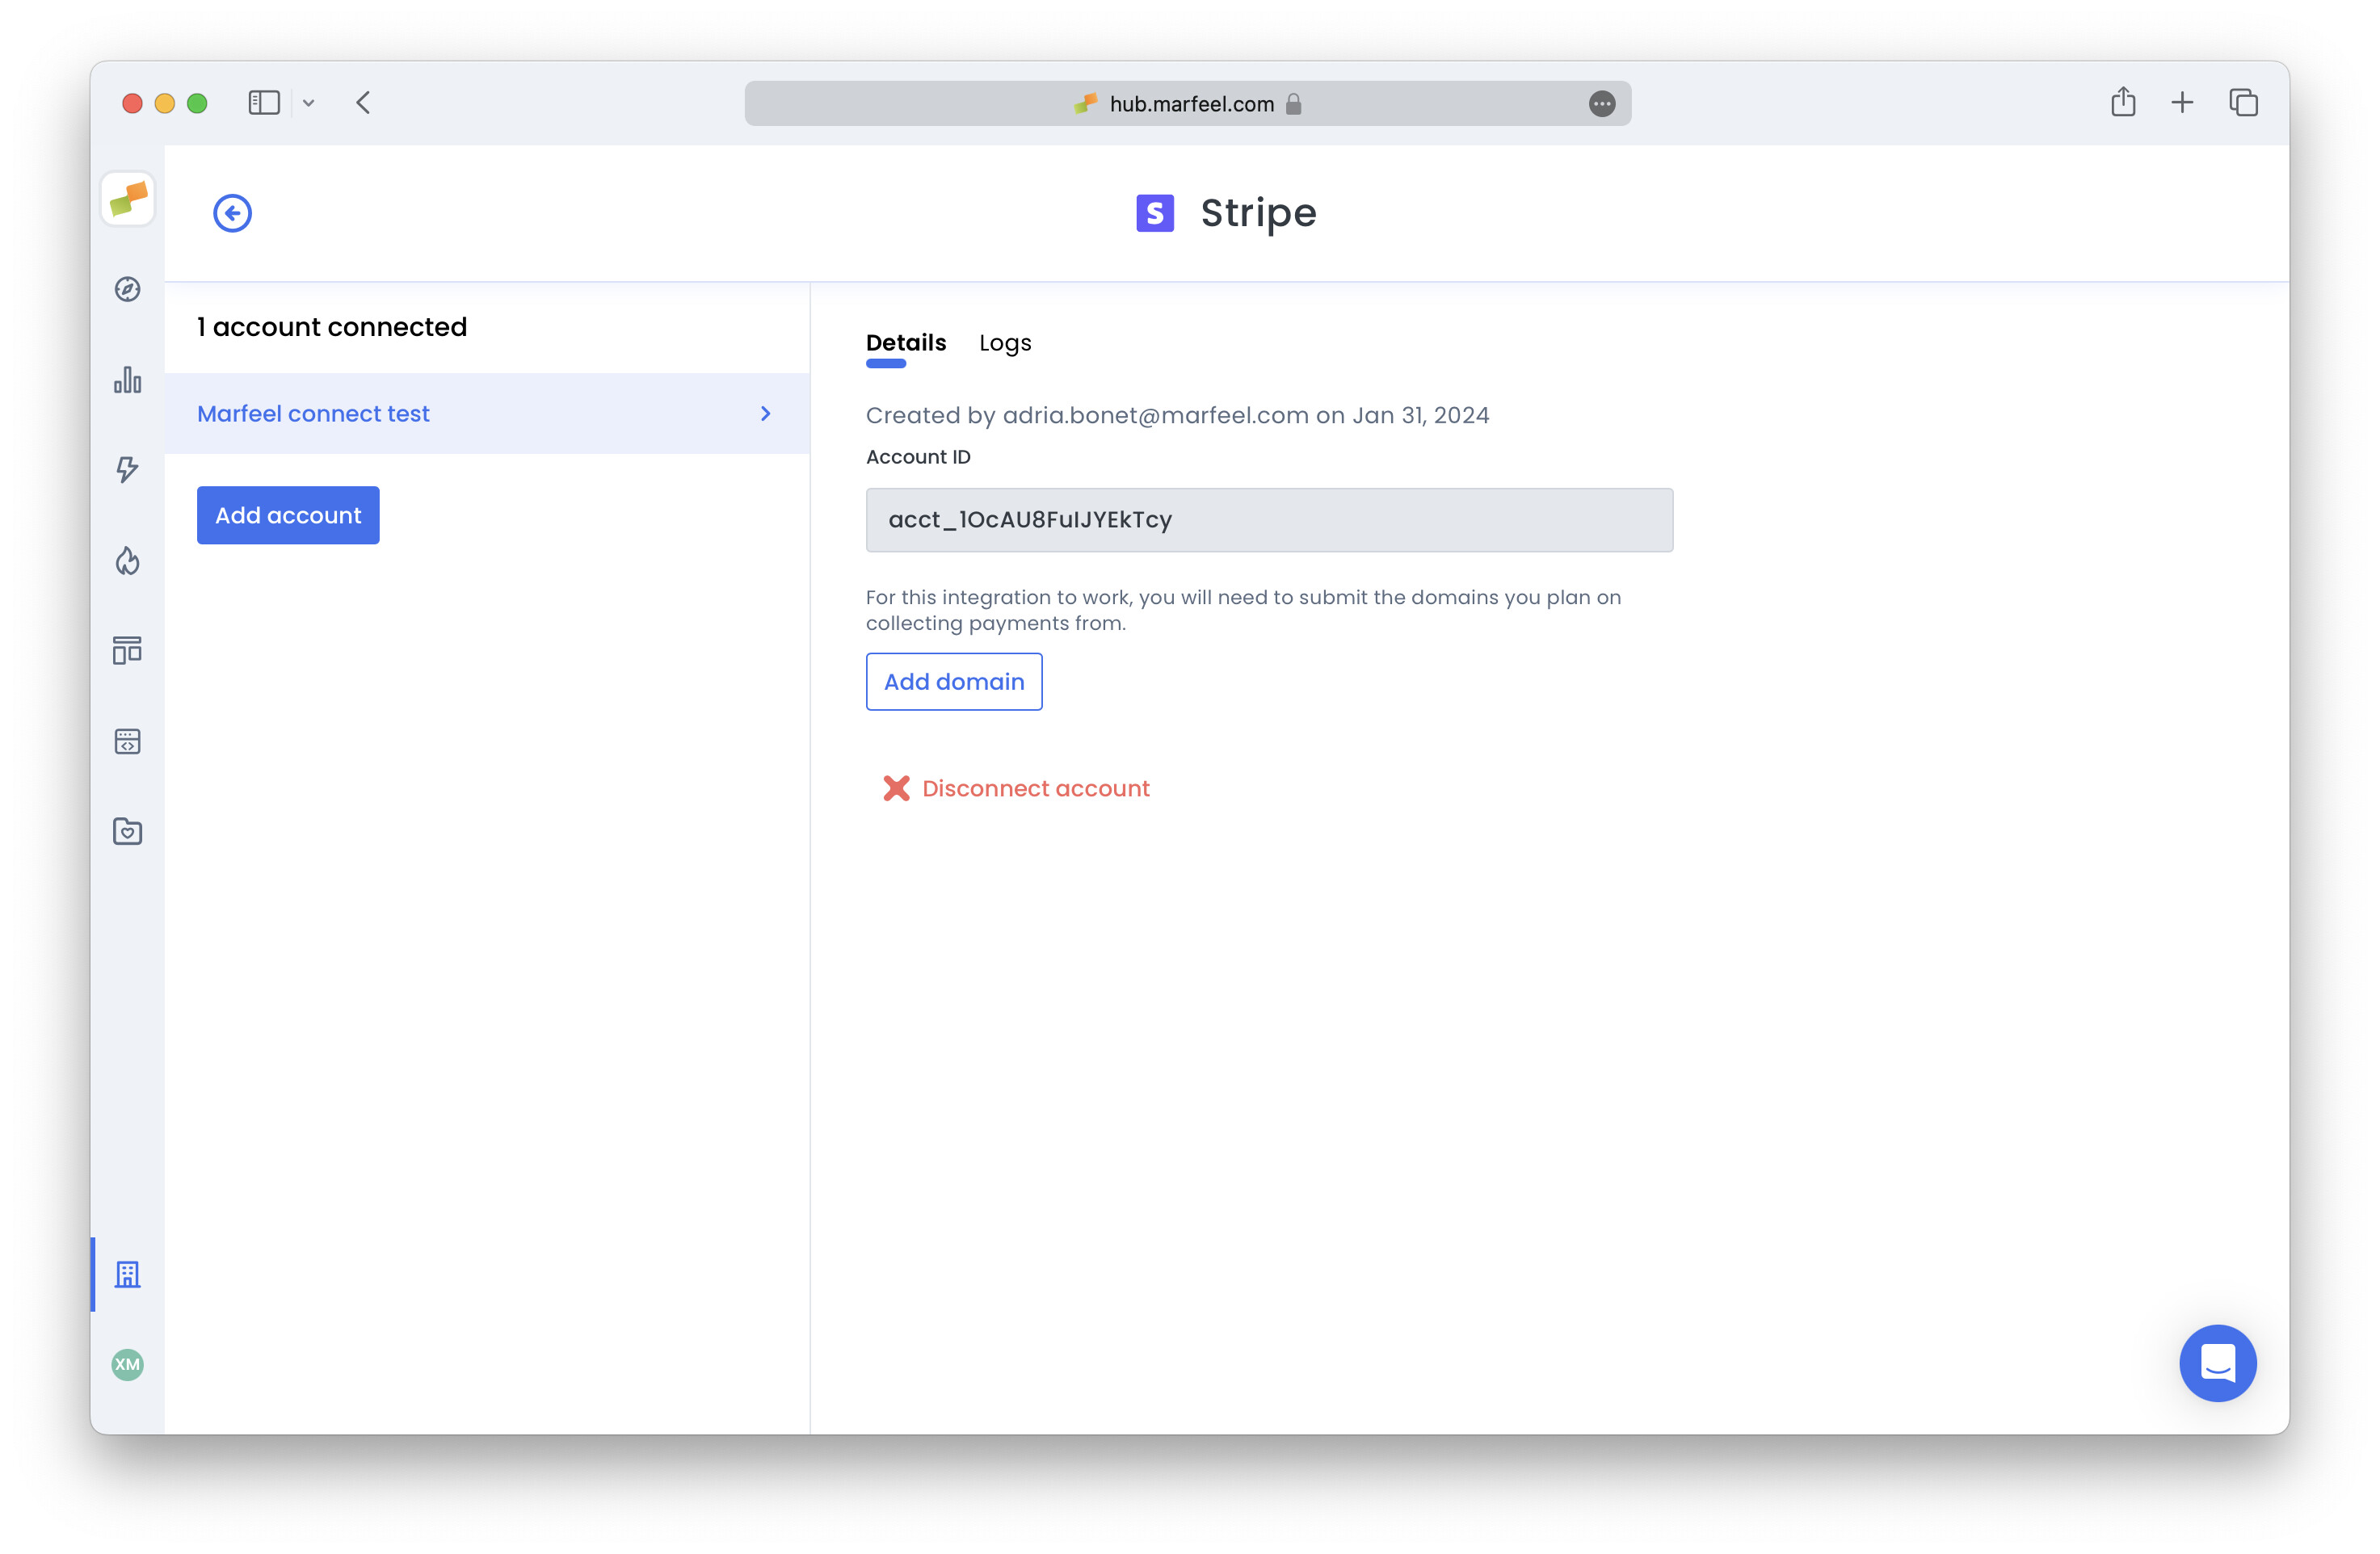This screenshot has height=1554, width=2380.
Task: Click the Add account button
Action: click(x=288, y=515)
